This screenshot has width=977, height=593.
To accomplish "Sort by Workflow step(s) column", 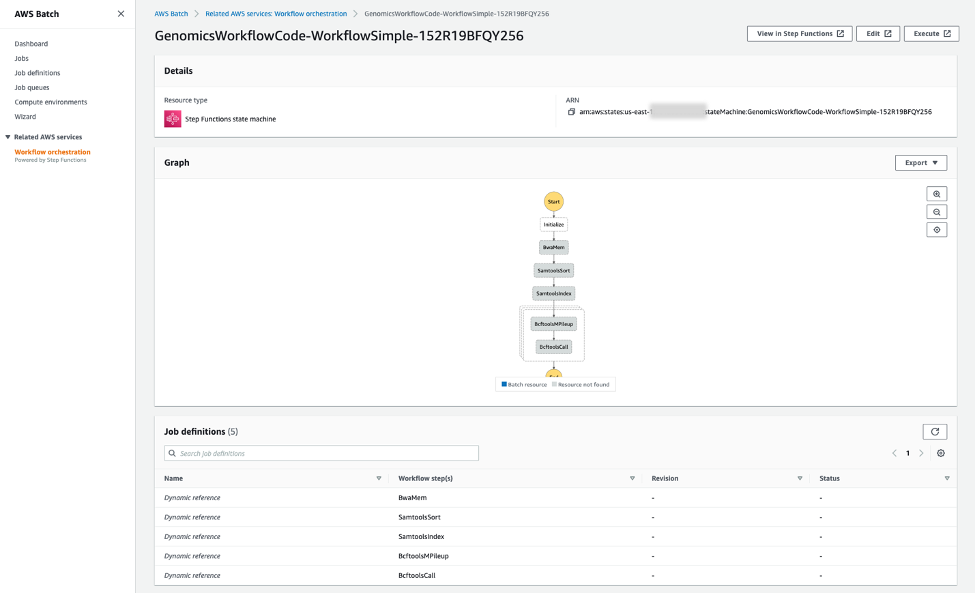I will click(632, 478).
